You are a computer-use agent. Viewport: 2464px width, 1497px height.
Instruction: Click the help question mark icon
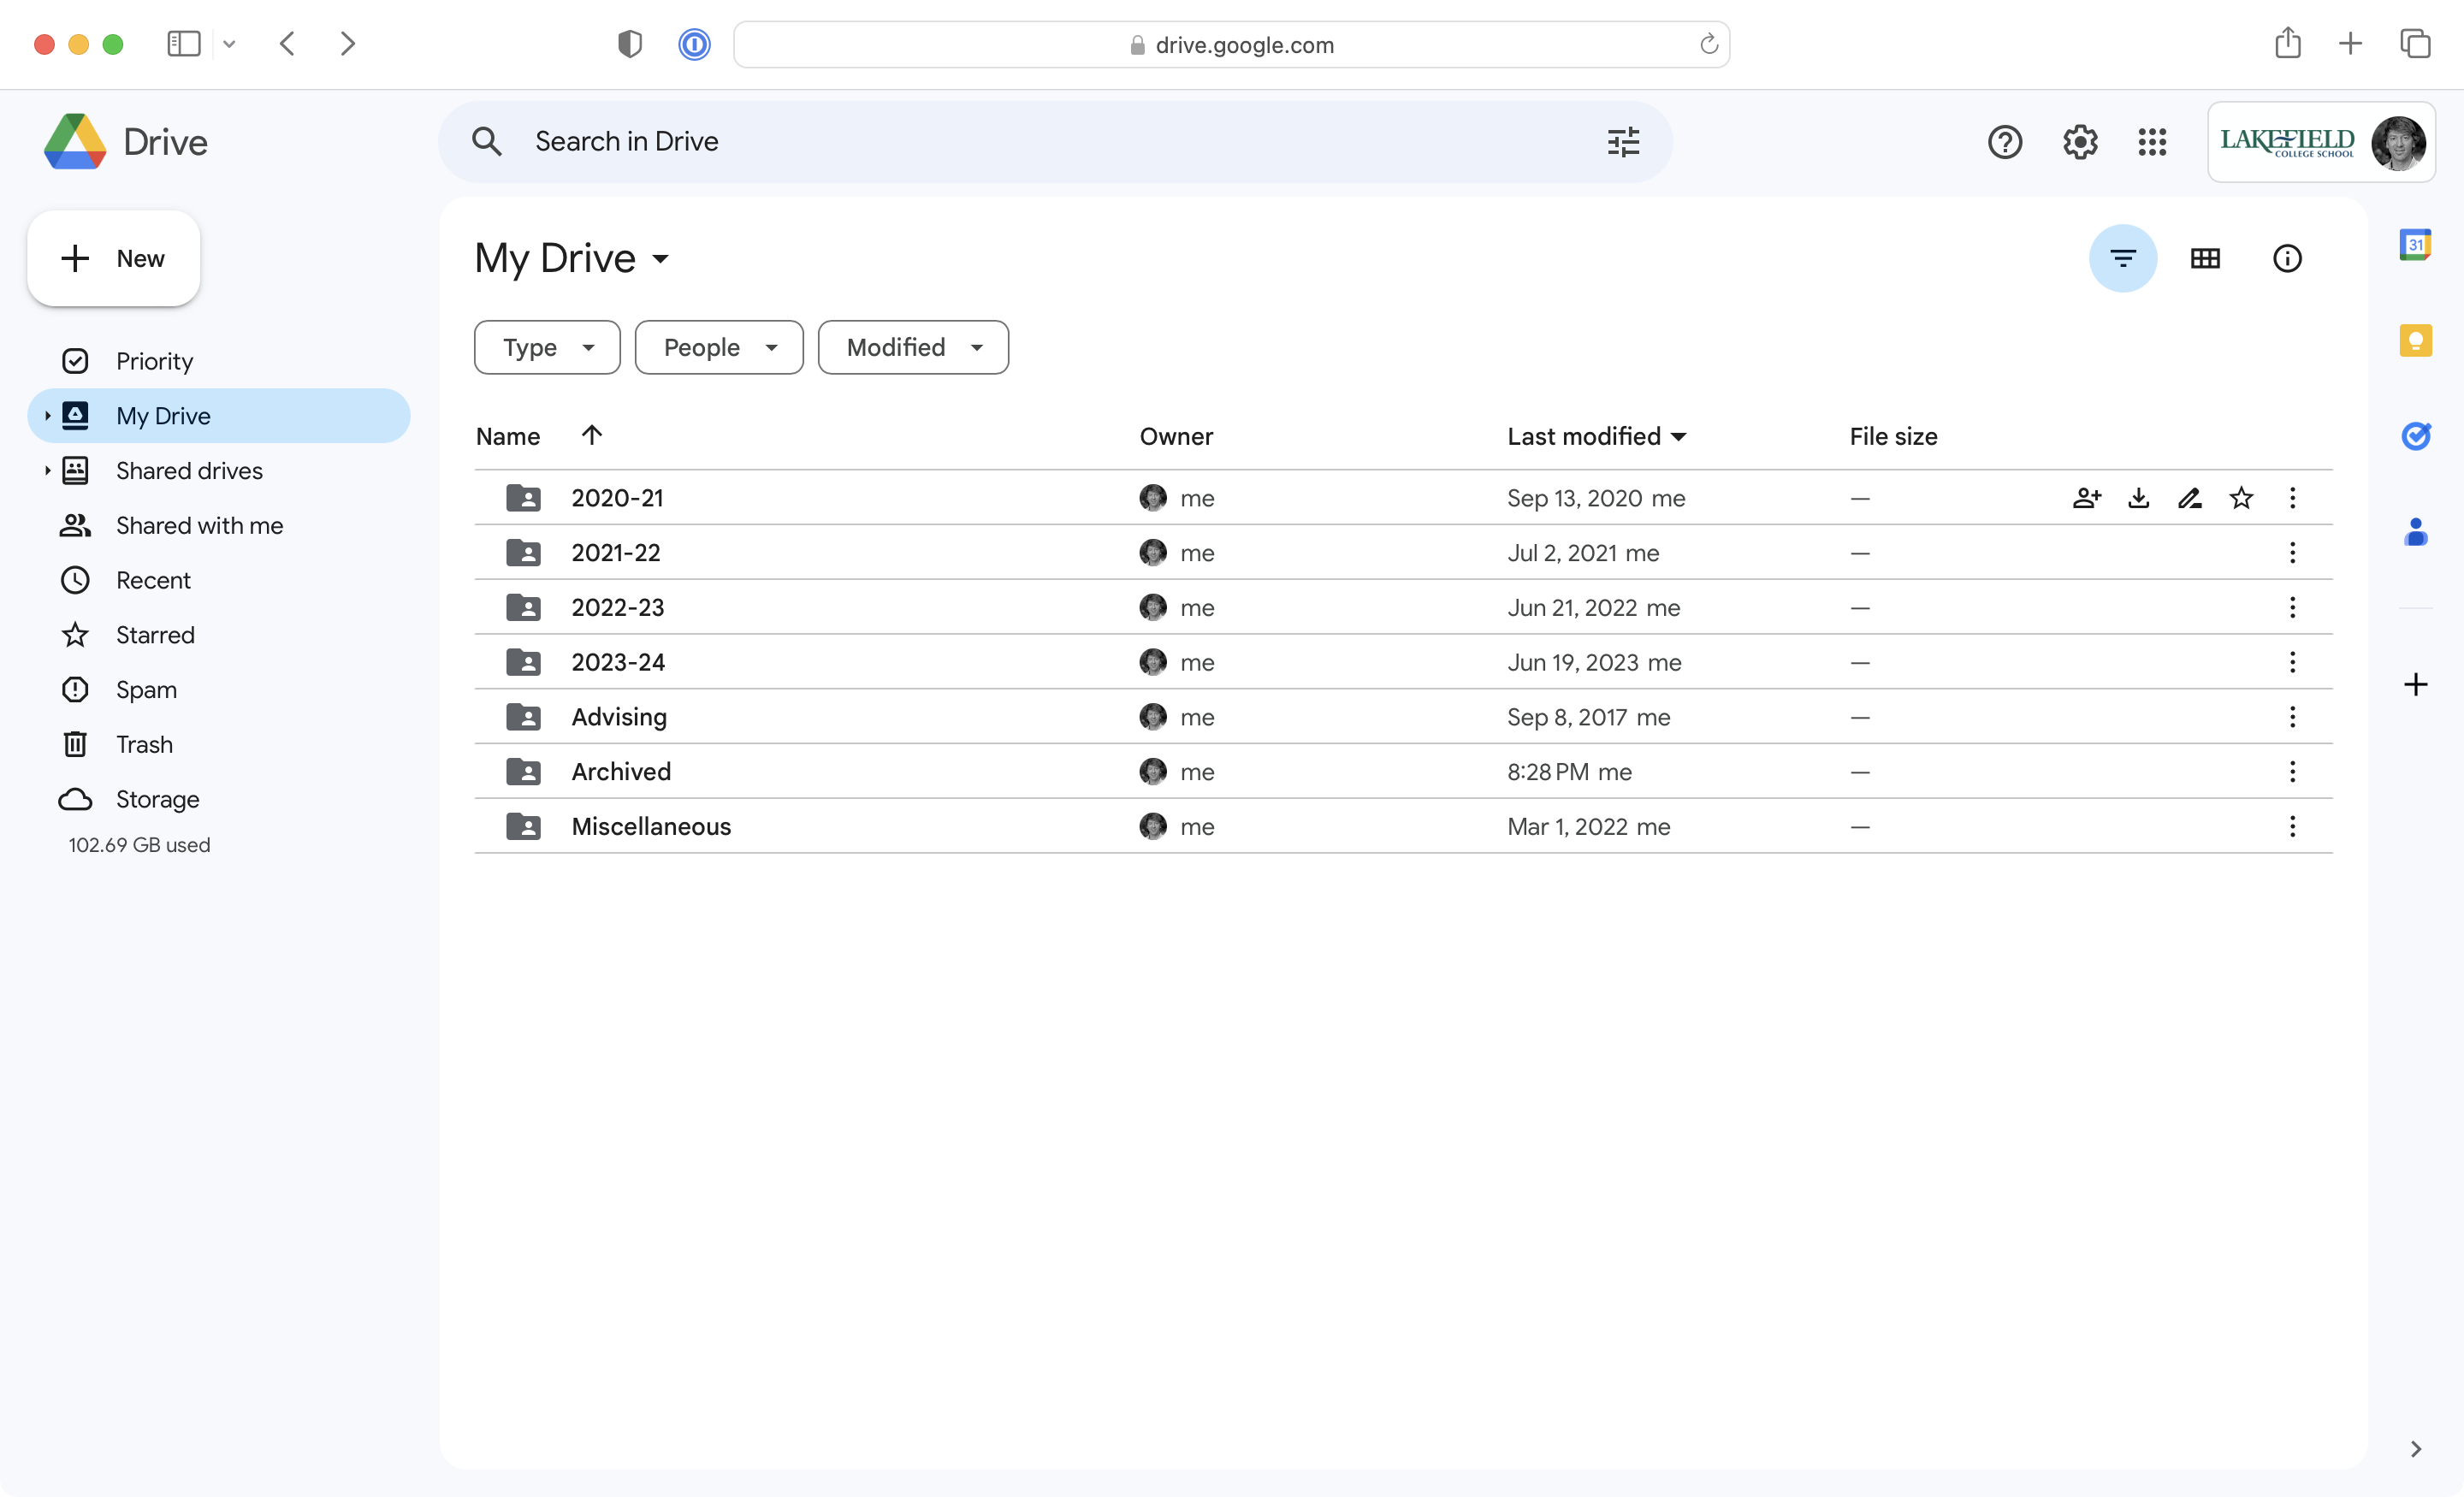2005,141
